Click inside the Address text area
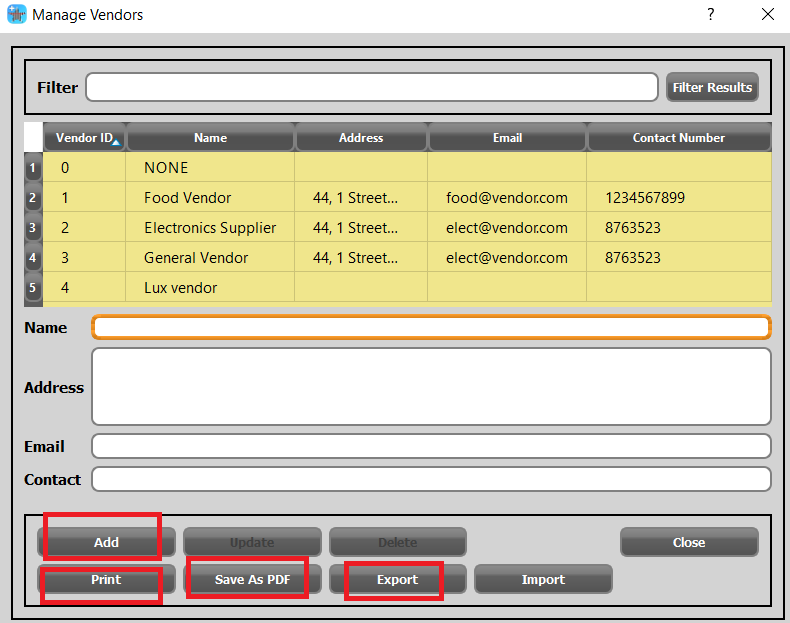Viewport: 790px width, 623px height. pos(431,387)
